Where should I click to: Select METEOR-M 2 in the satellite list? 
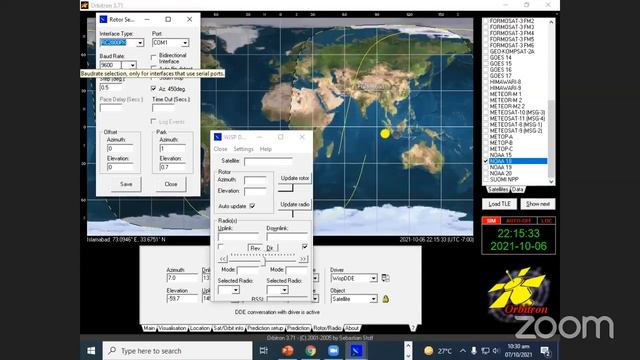pyautogui.click(x=505, y=100)
